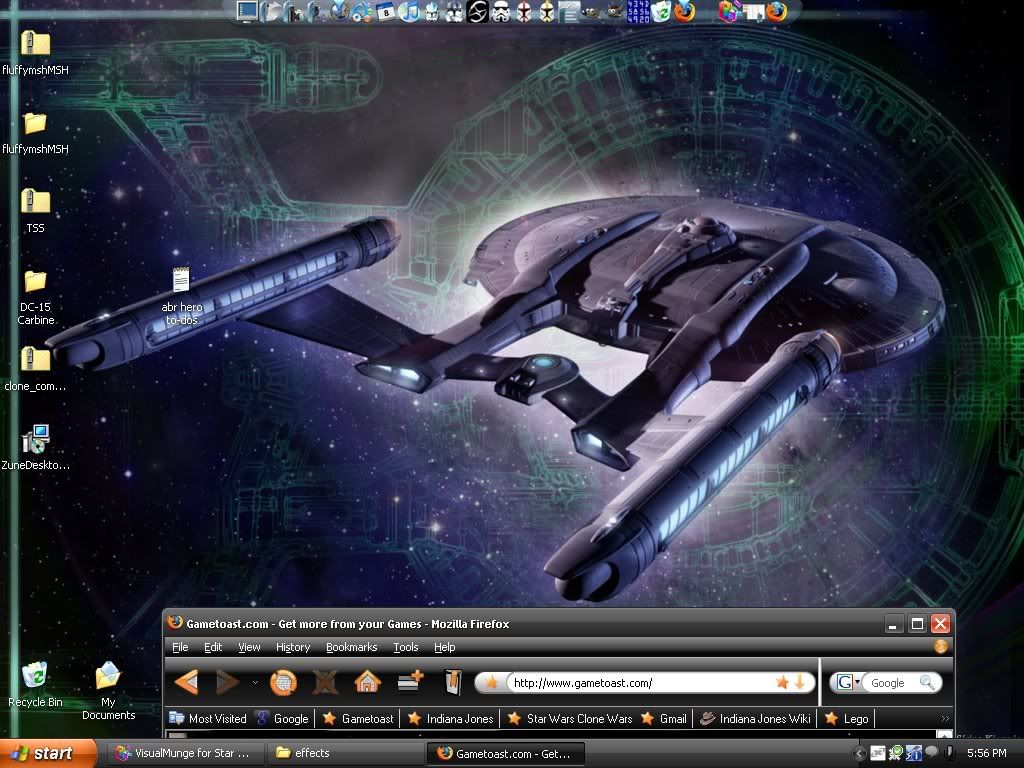Screen dimensions: 1024x768
Task: Open the History menu in Firefox
Action: coord(293,647)
